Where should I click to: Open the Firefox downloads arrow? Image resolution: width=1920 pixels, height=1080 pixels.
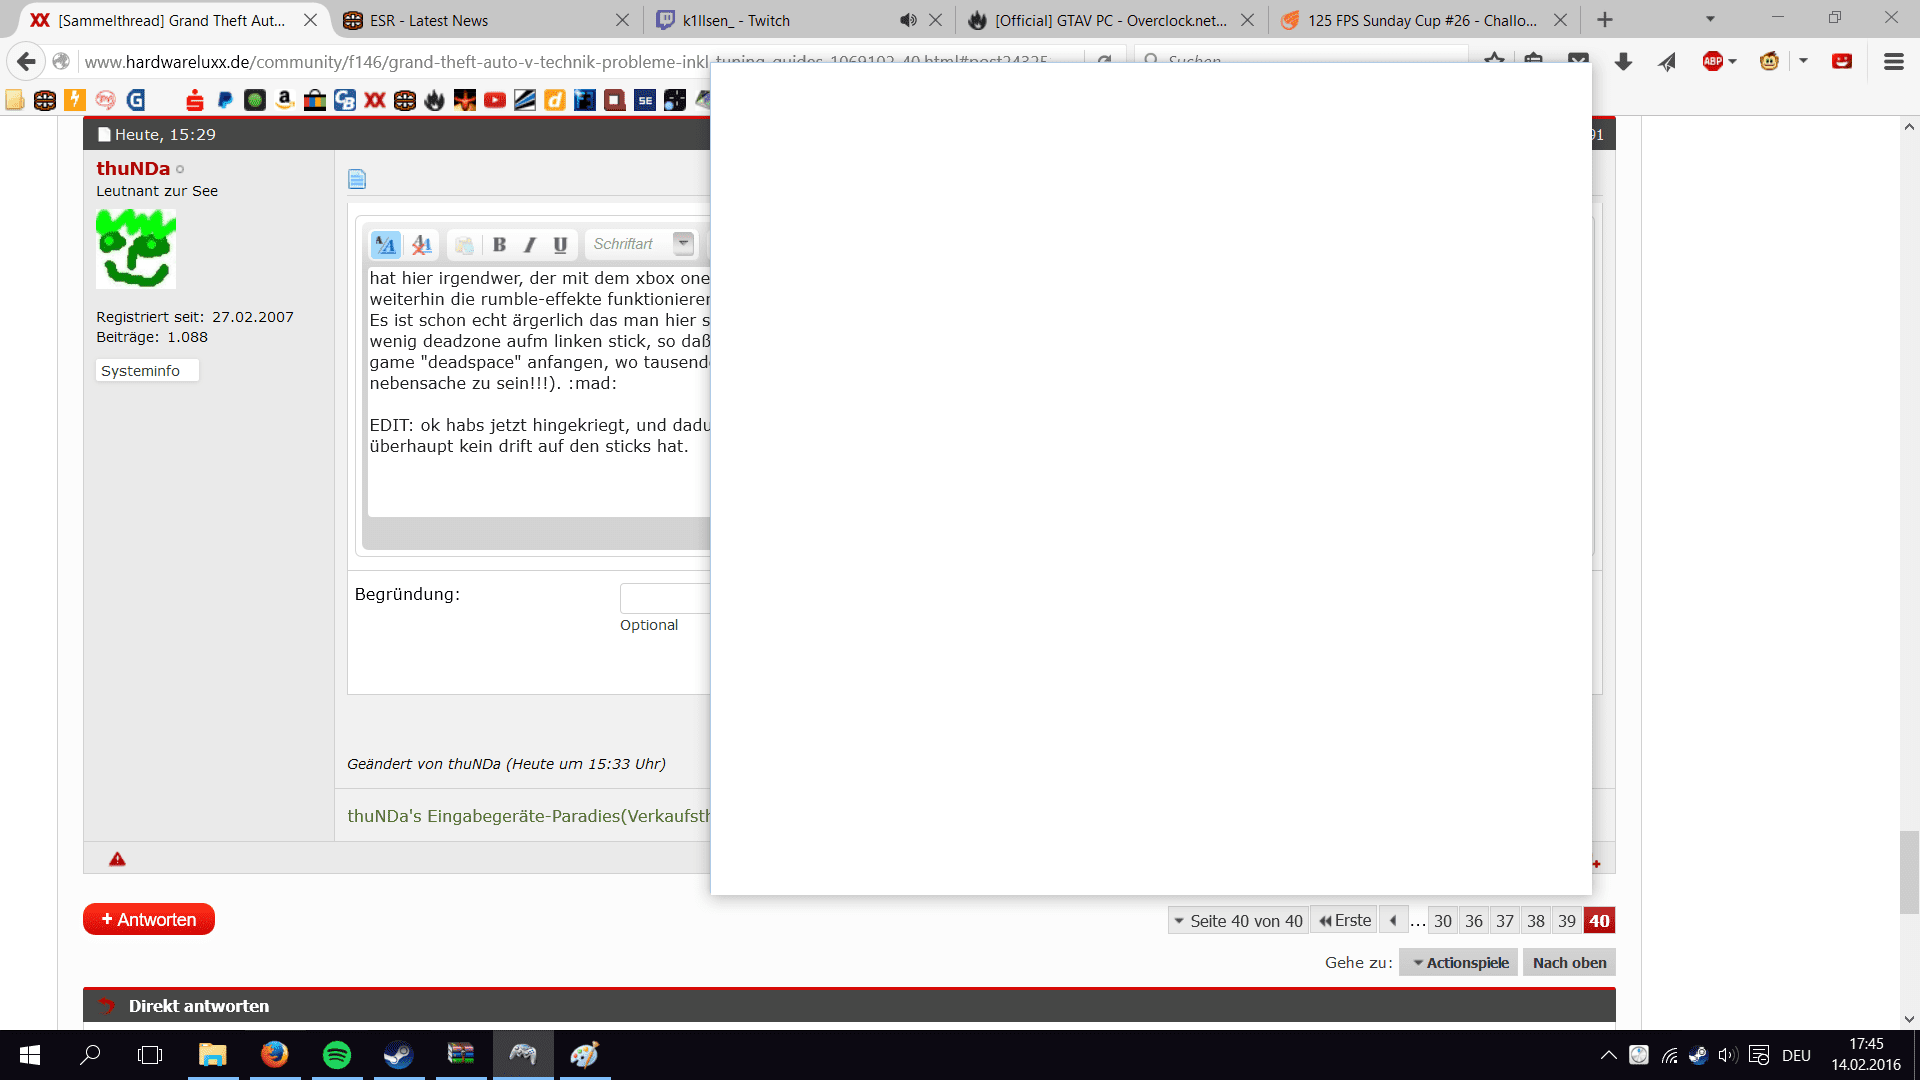[x=1623, y=62]
